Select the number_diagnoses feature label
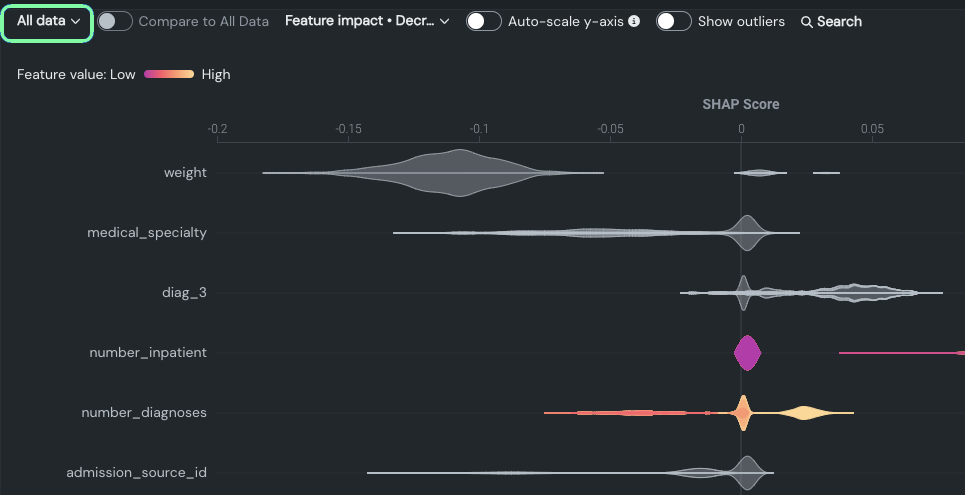This screenshot has height=495, width=965. point(144,413)
